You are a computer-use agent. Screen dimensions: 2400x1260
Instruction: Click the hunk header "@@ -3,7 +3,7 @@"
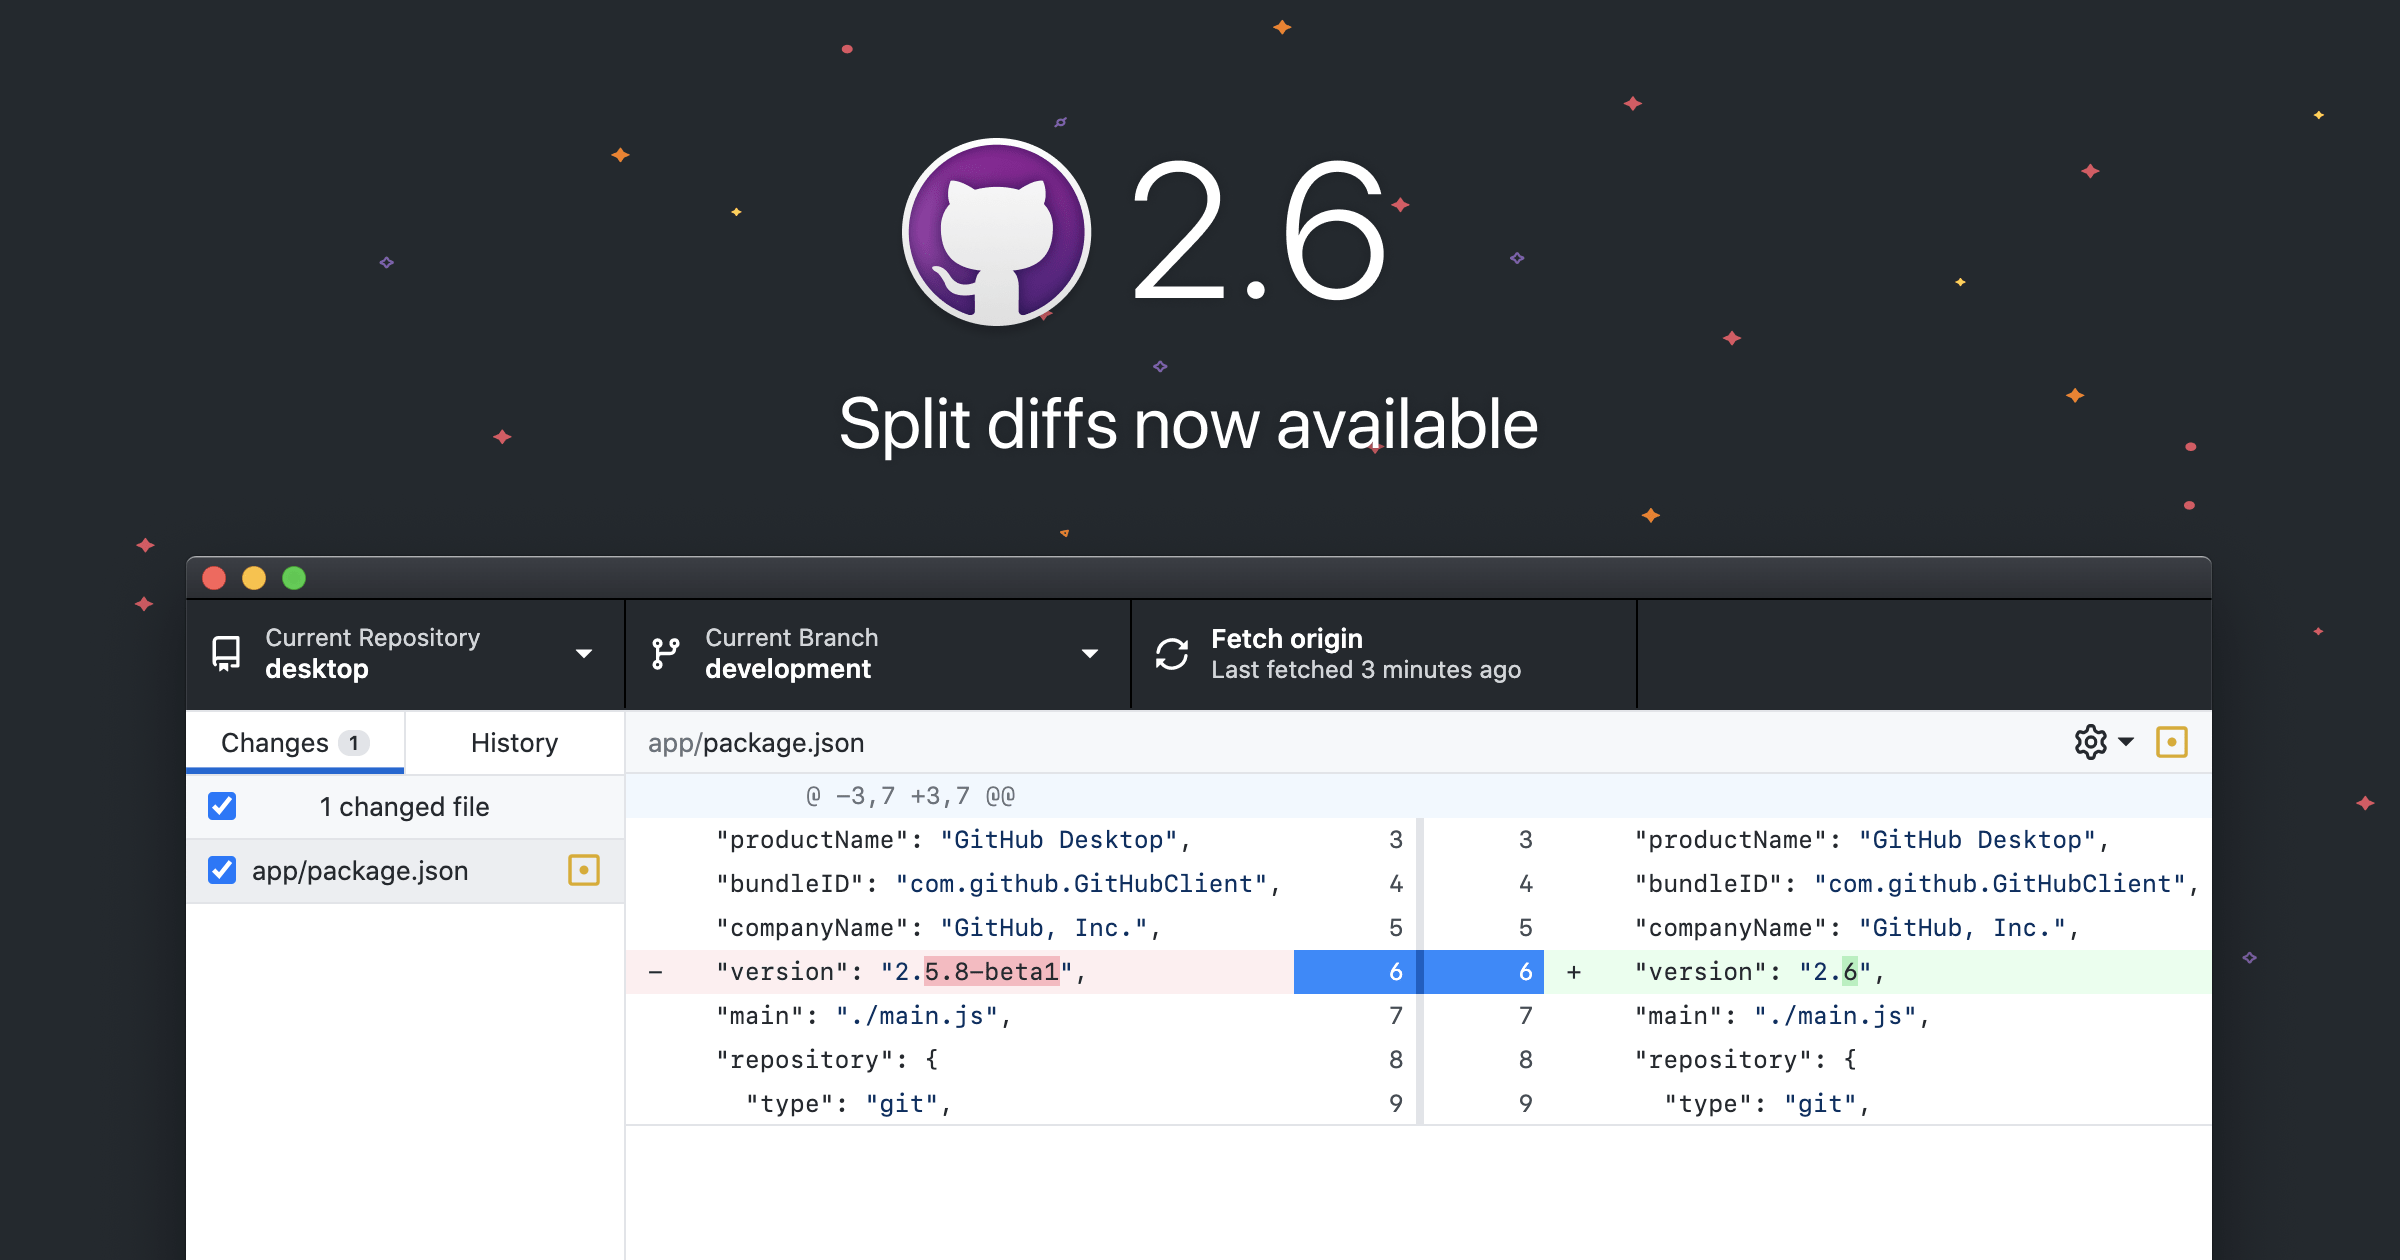click(910, 795)
